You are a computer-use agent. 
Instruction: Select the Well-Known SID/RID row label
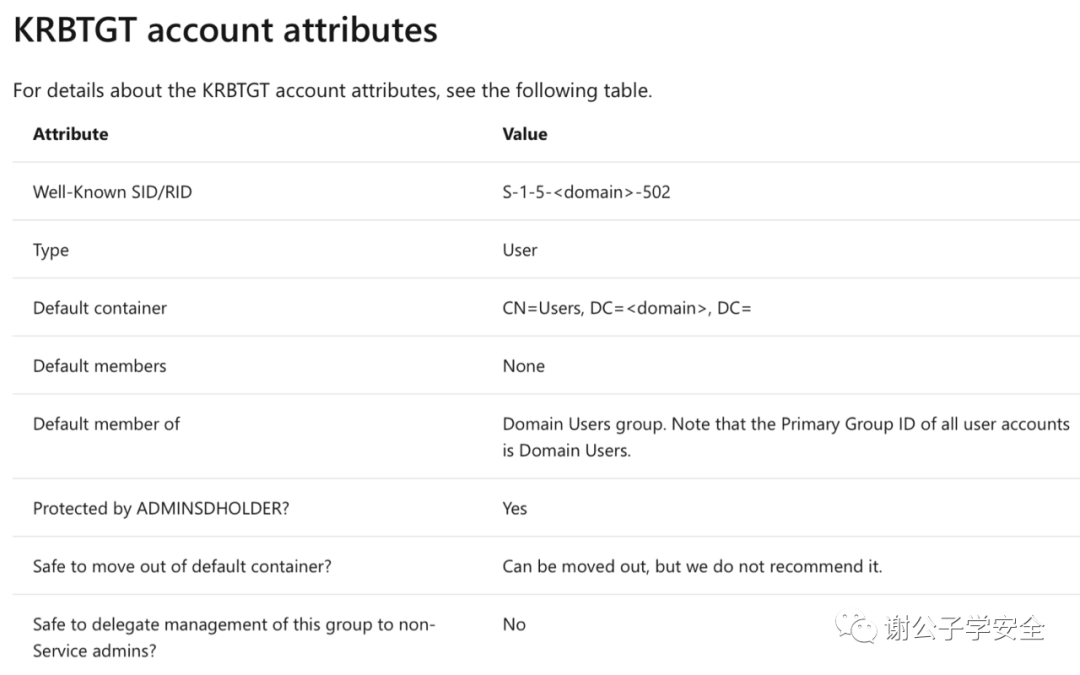(x=112, y=192)
